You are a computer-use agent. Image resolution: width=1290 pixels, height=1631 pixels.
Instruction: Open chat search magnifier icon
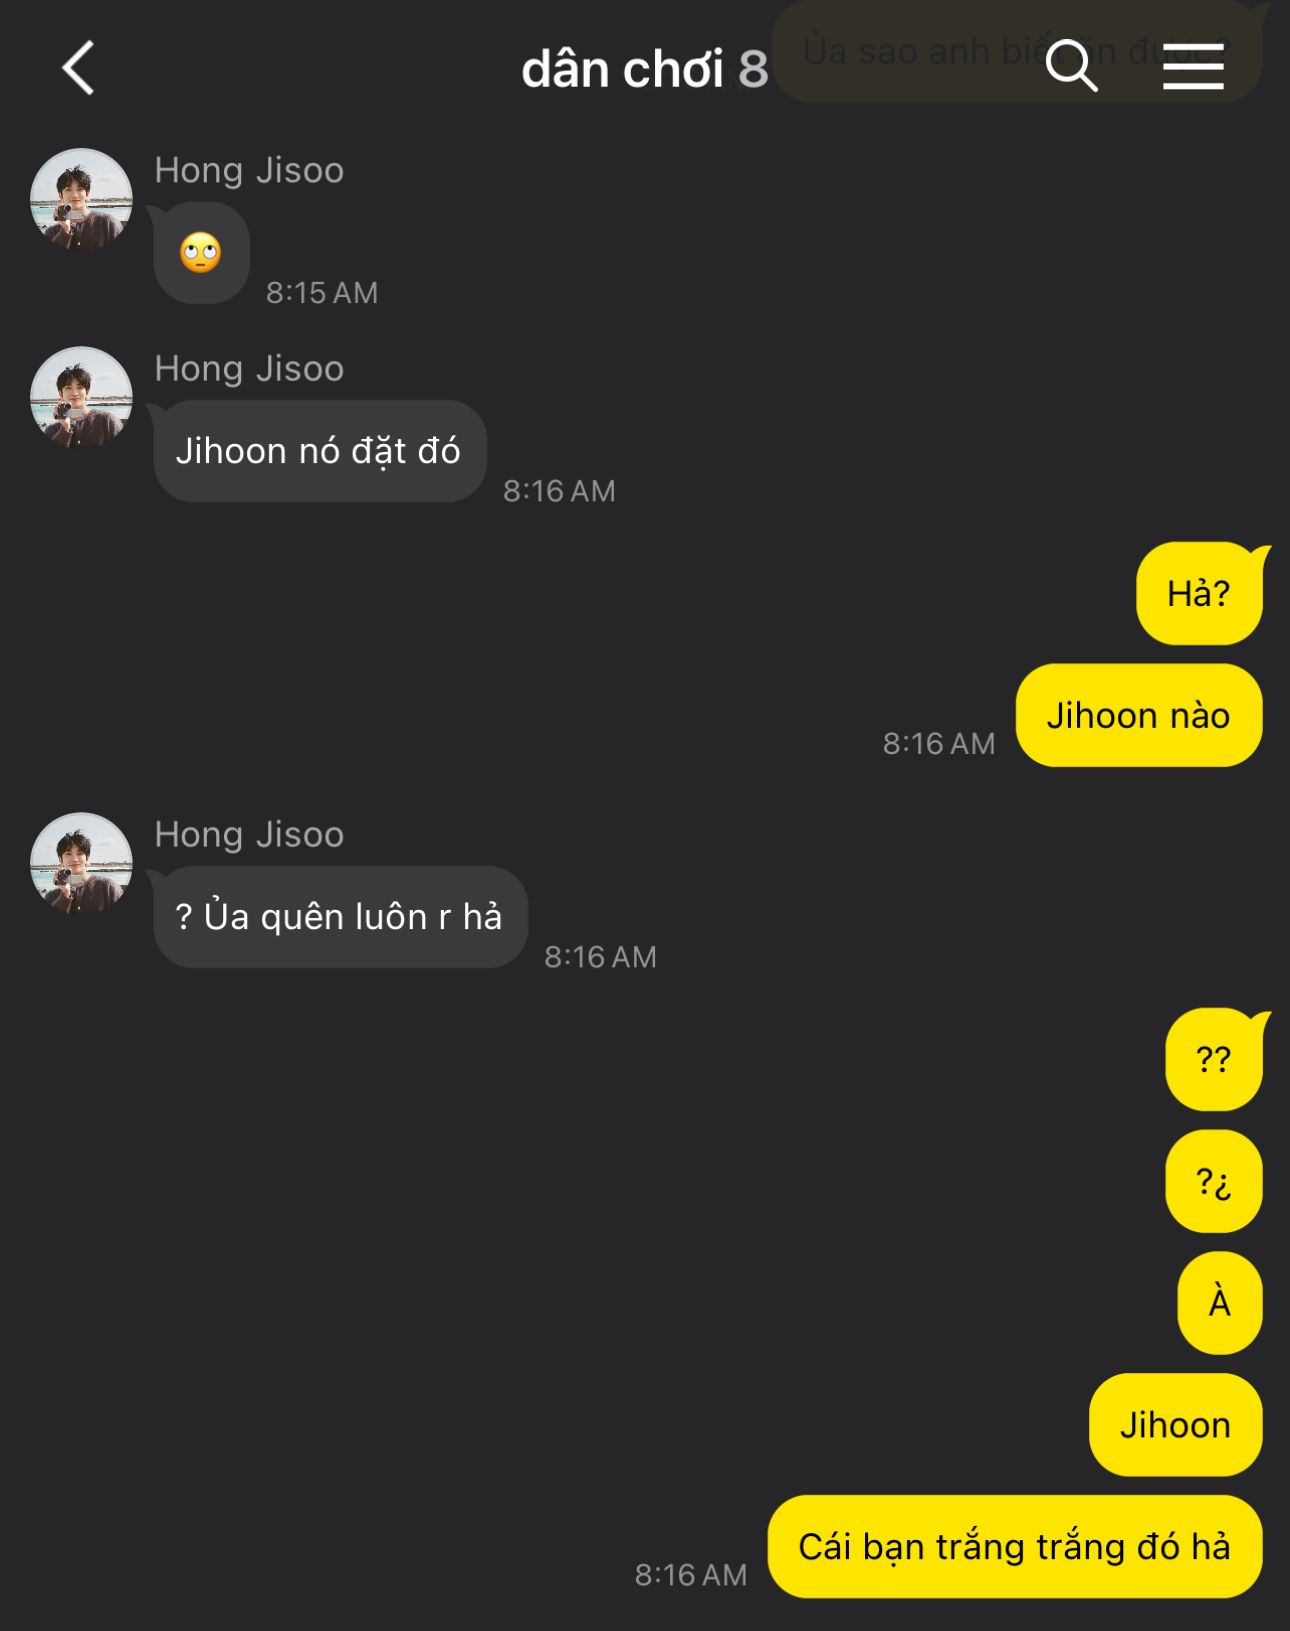[1071, 66]
